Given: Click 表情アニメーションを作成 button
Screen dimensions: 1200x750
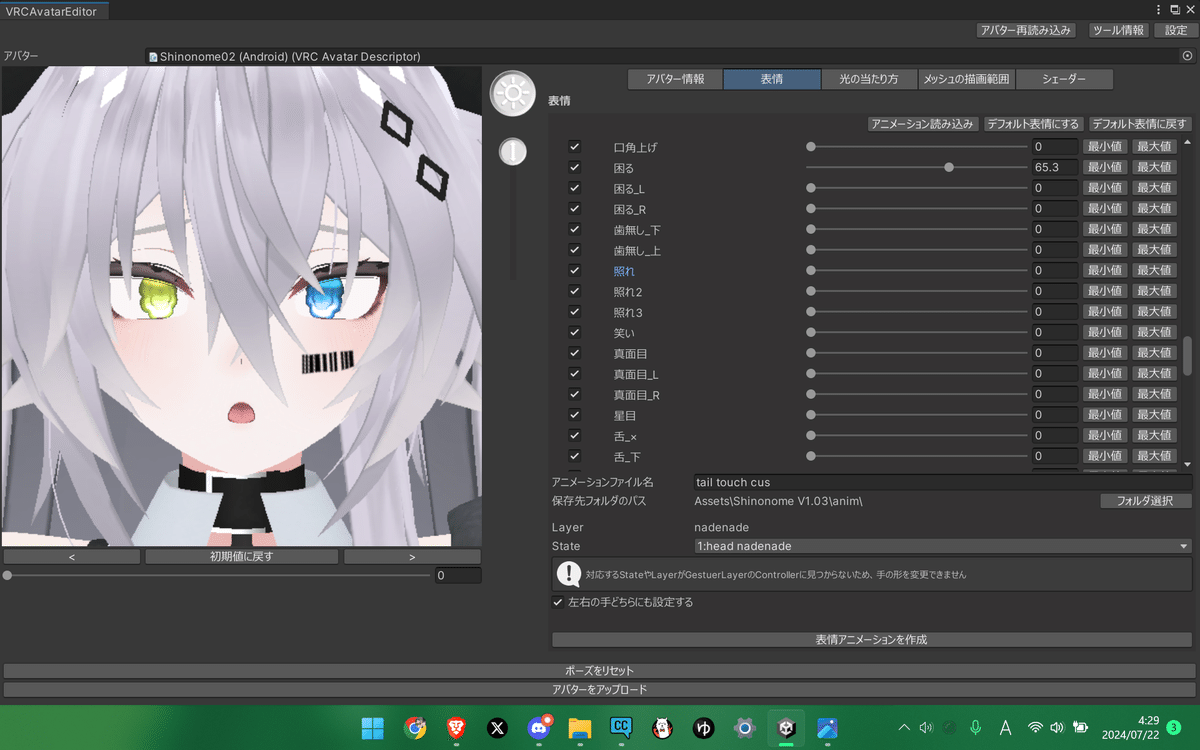Looking at the screenshot, I should [x=872, y=639].
